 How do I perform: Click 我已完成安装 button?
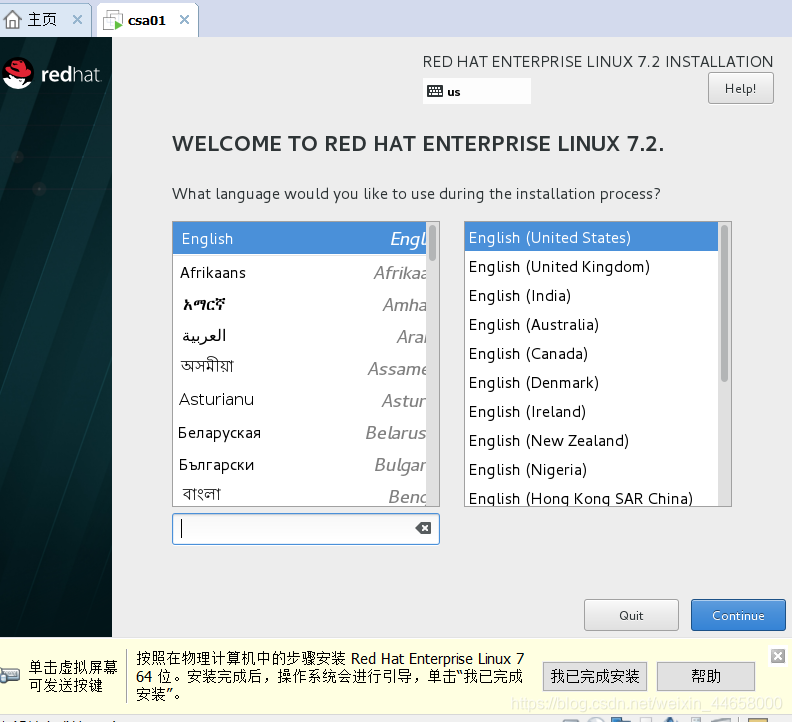(595, 676)
